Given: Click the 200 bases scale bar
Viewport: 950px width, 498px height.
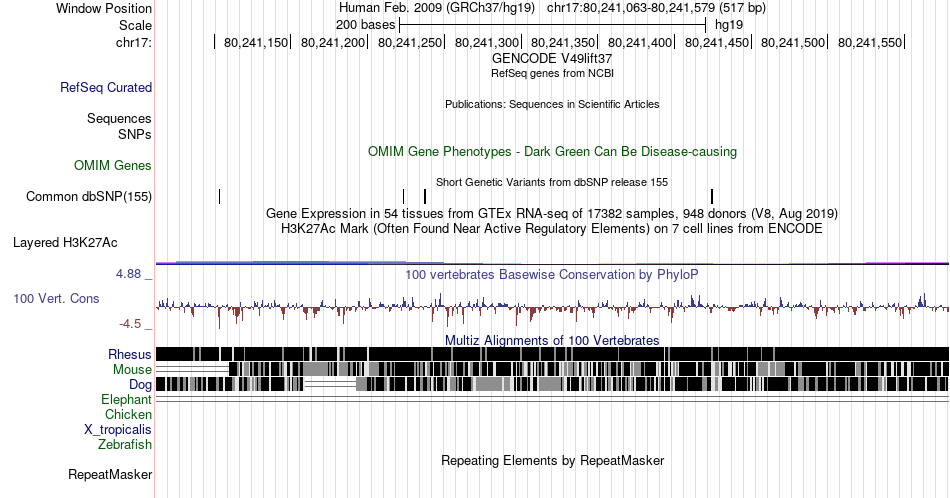Looking at the screenshot, I should pos(553,25).
